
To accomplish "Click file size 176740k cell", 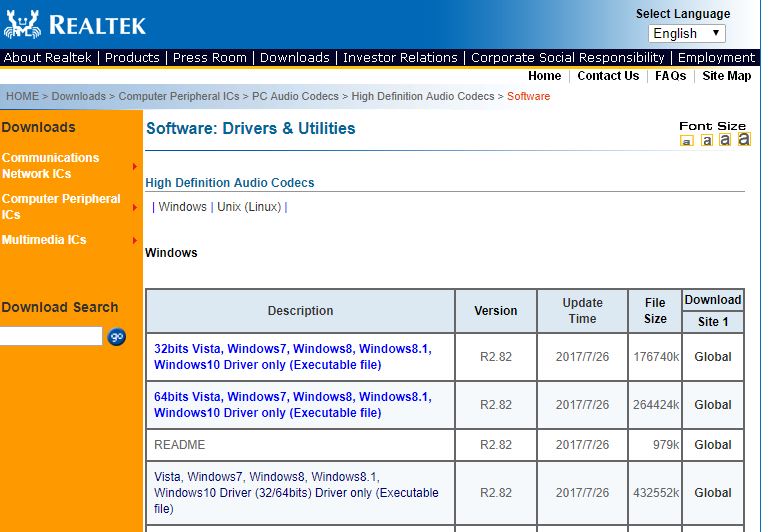I will [655, 357].
